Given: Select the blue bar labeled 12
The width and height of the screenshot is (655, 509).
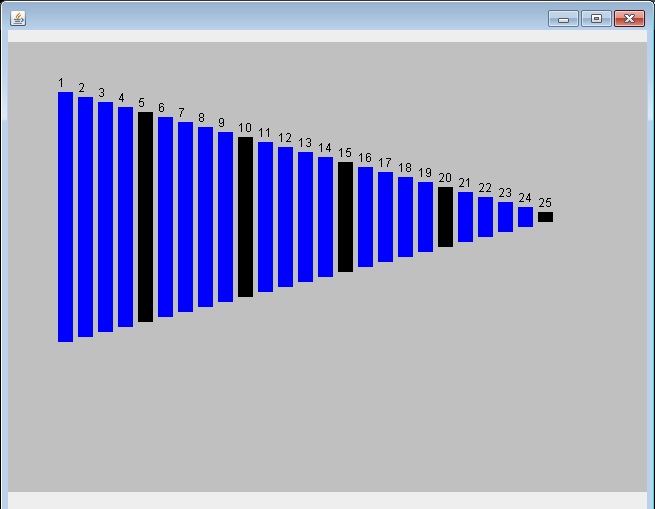Looking at the screenshot, I should [x=285, y=217].
